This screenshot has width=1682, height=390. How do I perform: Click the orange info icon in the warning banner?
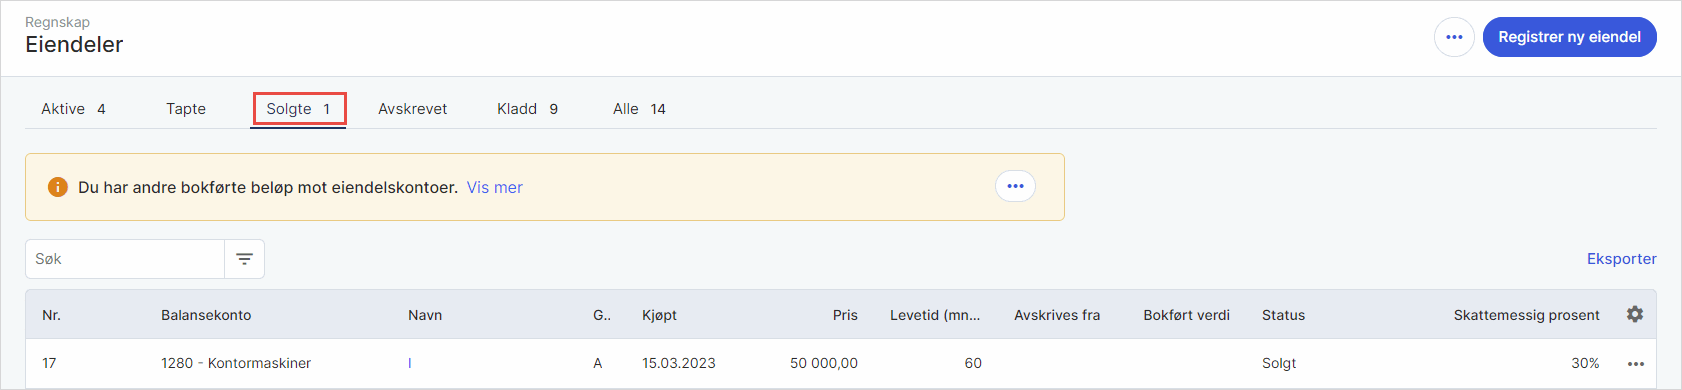58,187
